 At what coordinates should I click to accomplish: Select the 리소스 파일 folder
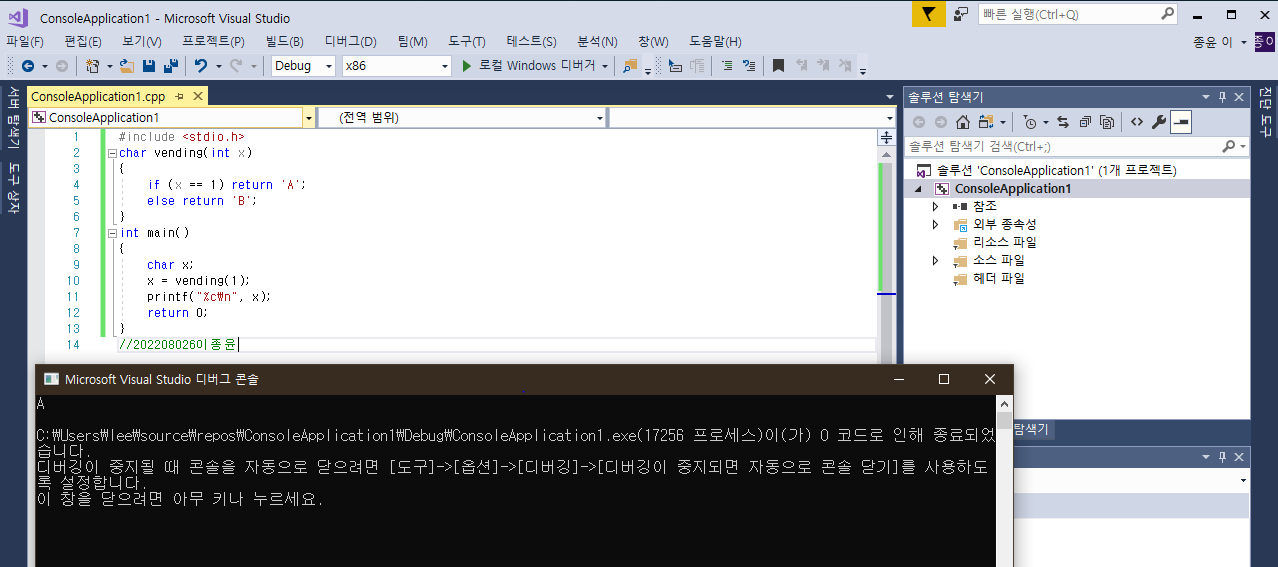point(1004,242)
